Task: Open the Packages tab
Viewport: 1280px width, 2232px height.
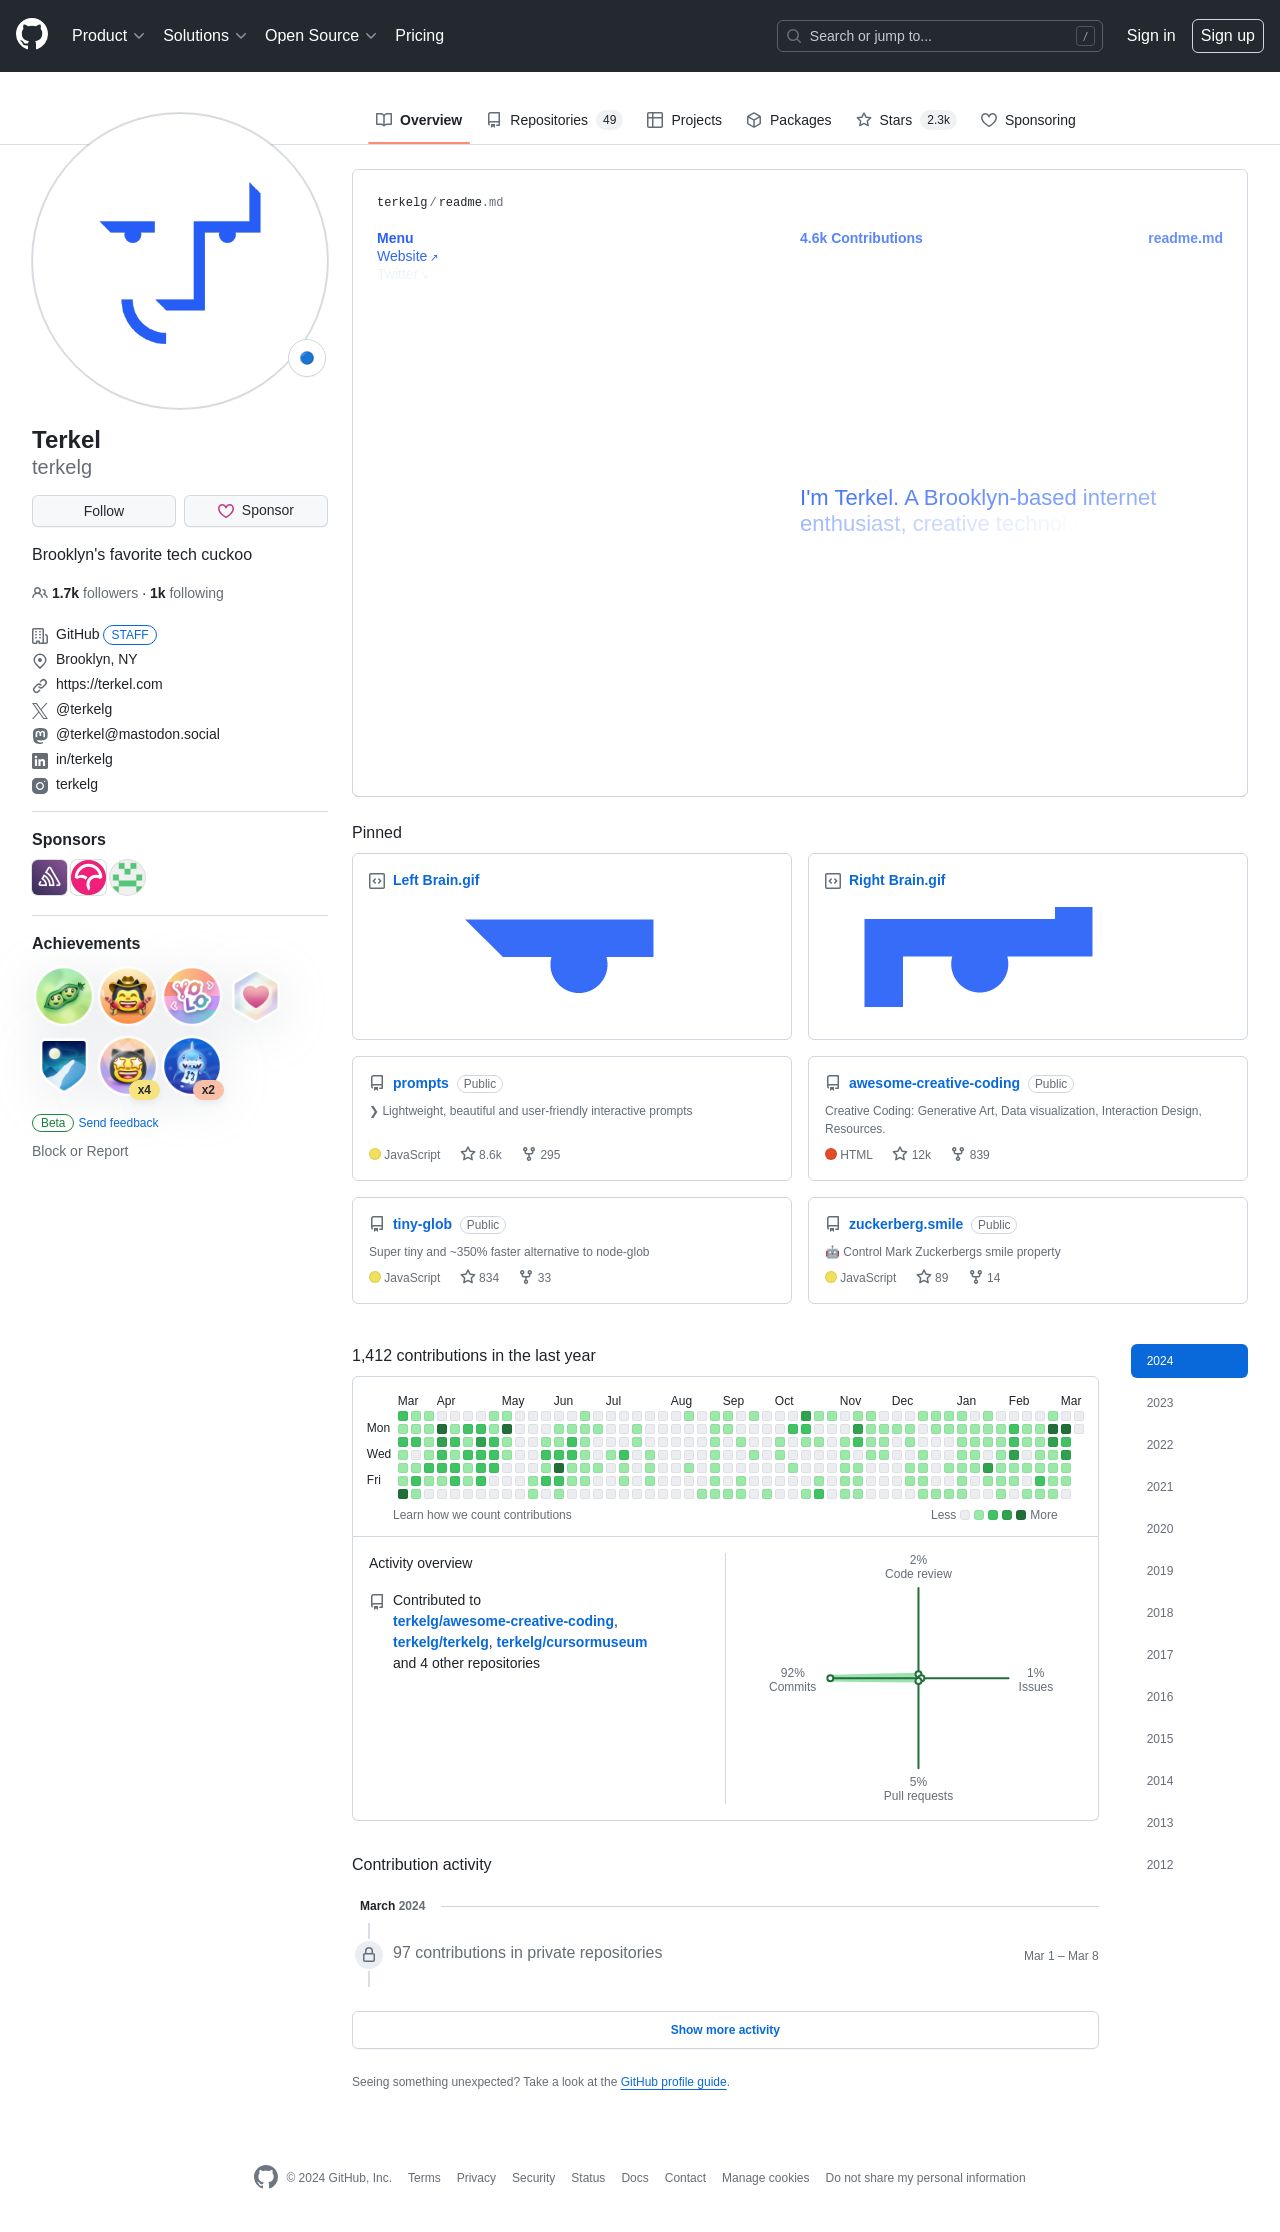Action: (788, 120)
